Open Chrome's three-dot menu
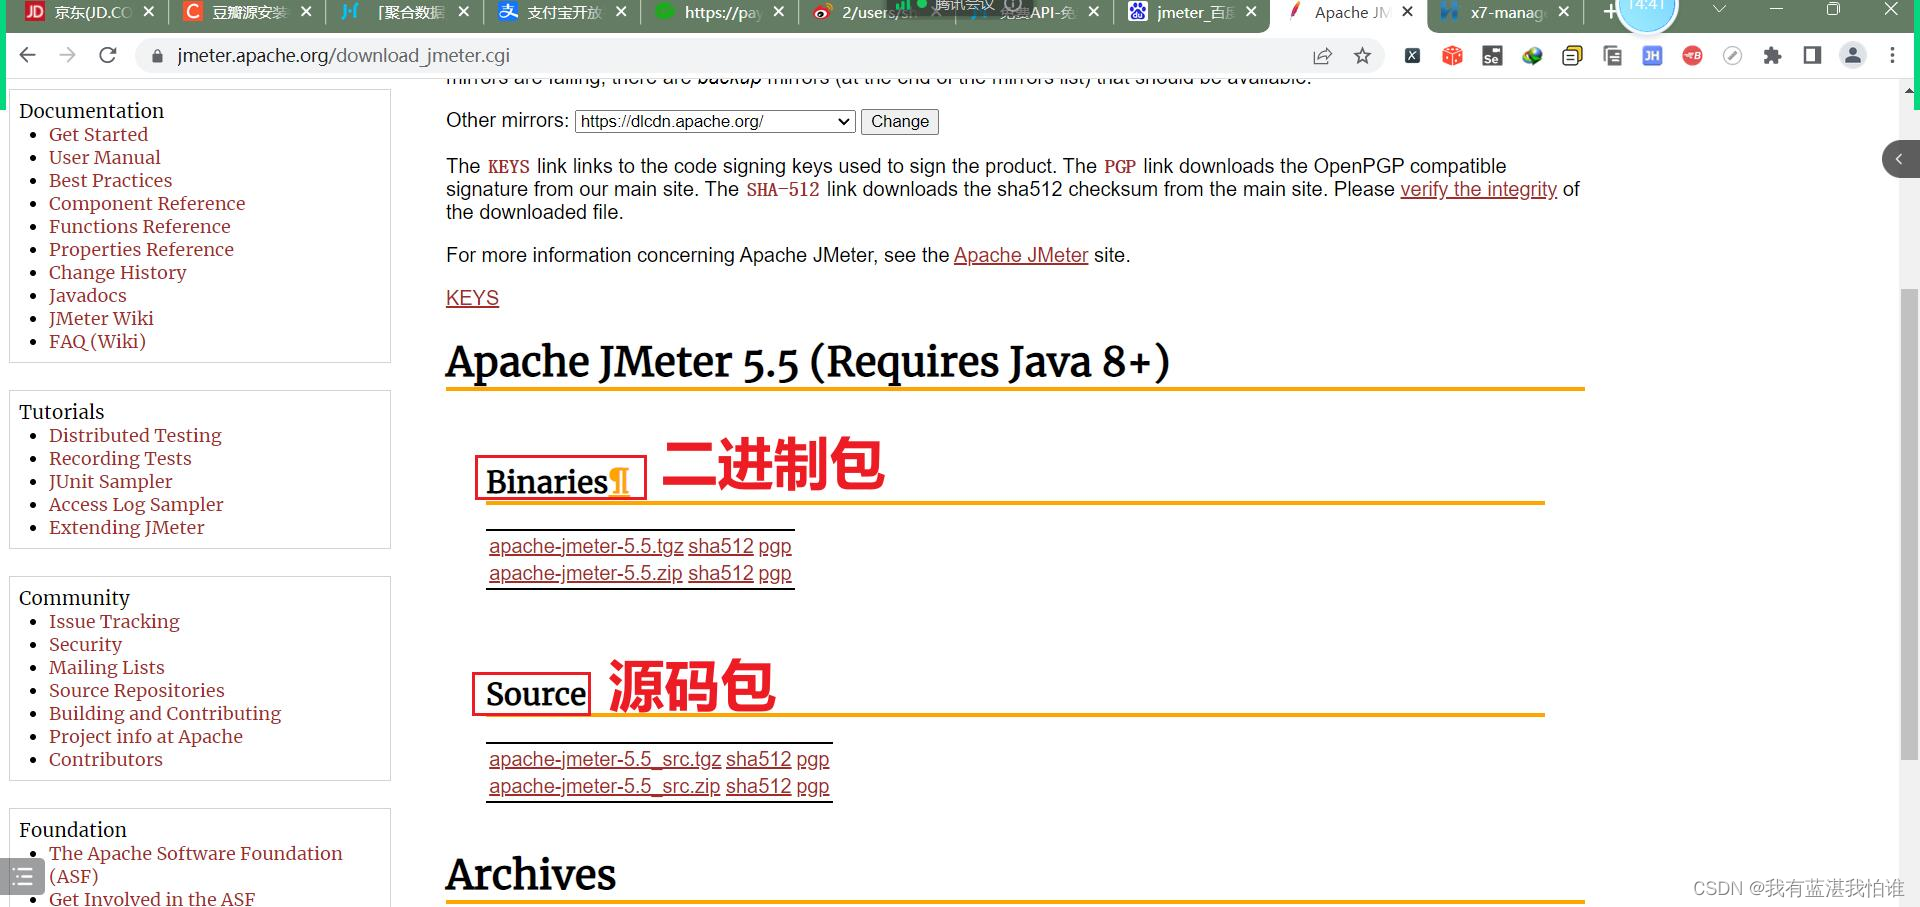 pos(1892,56)
